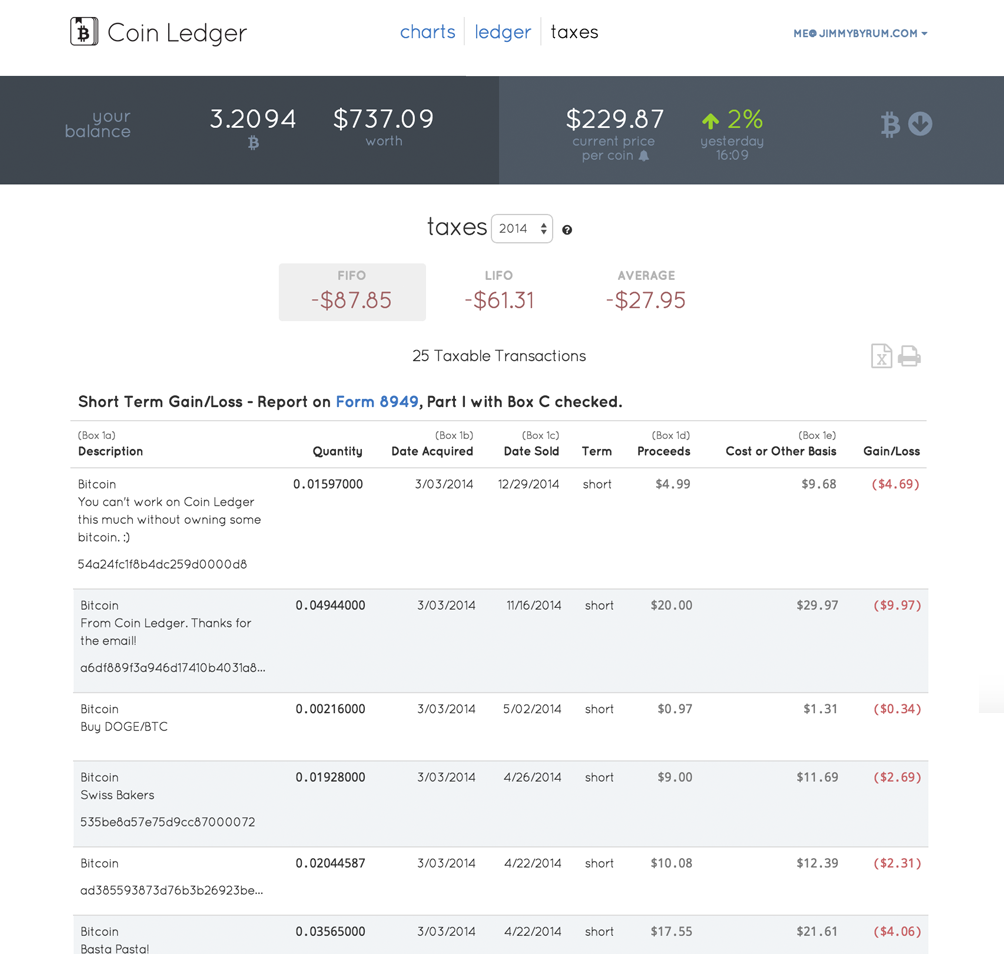Click quantity 0.02044587 cell
This screenshot has height=954, width=1004.
(x=330, y=863)
